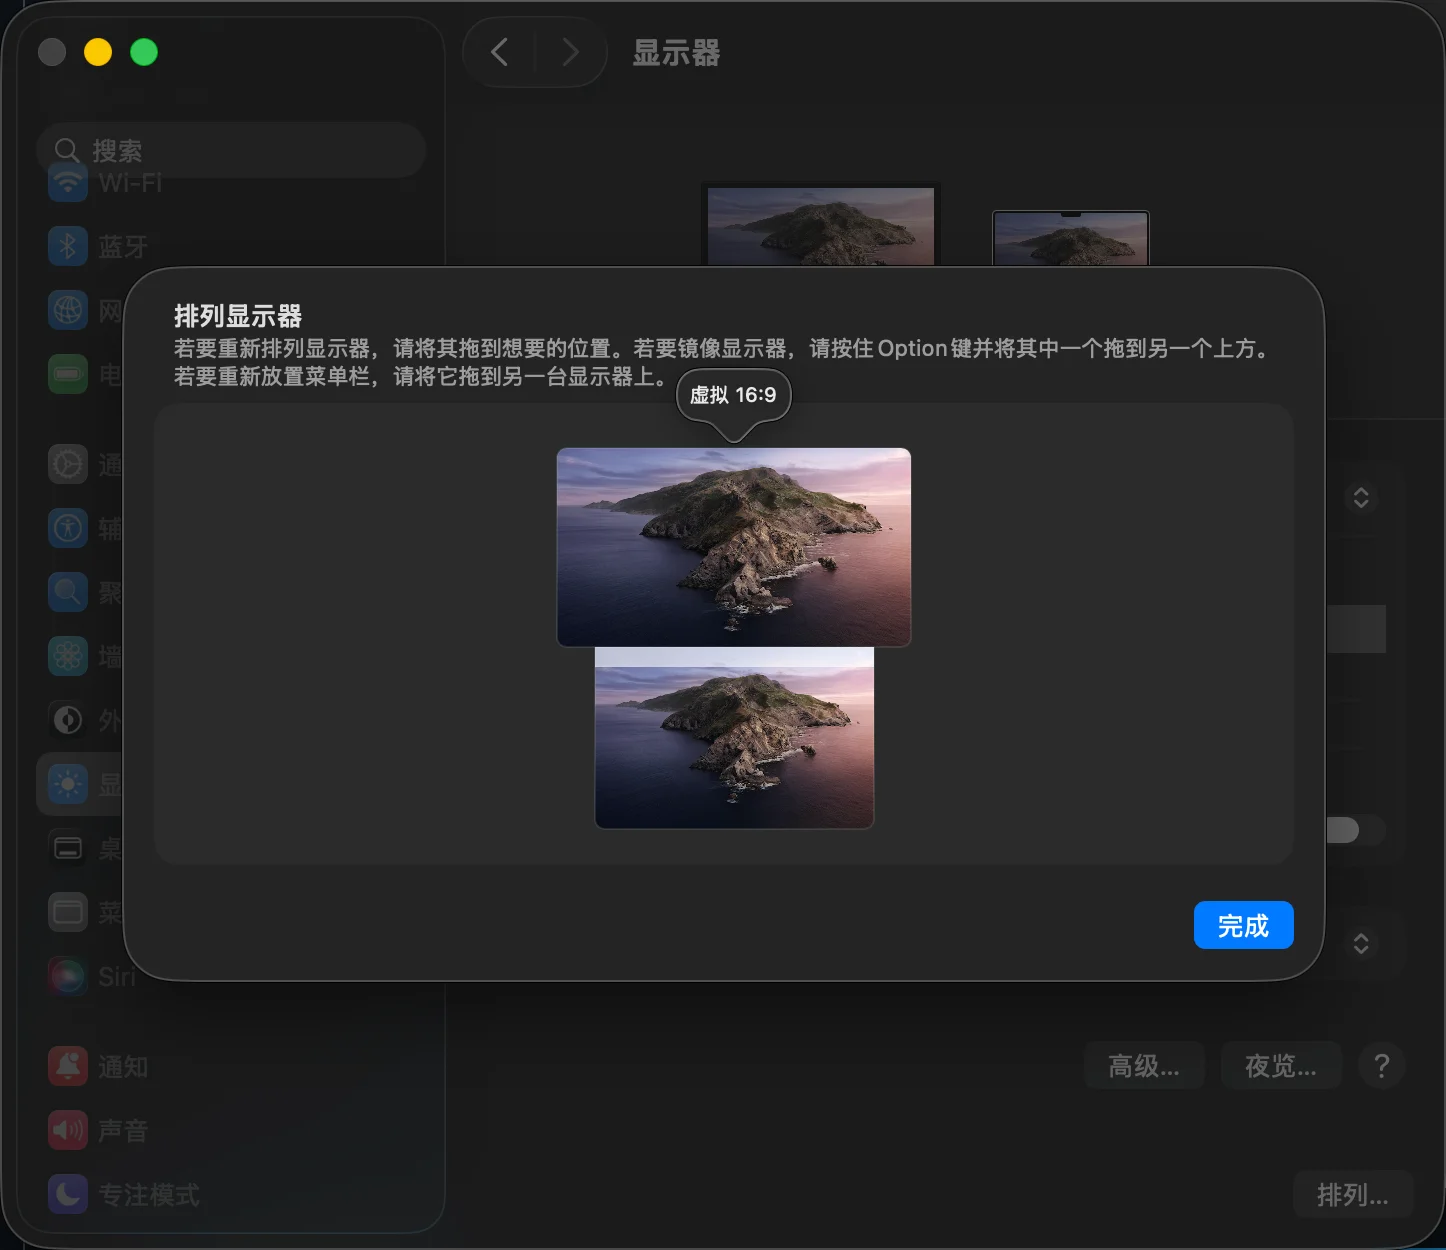The height and width of the screenshot is (1250, 1446).
Task: Click the 夜览... Night Shift button
Action: point(1280,1066)
